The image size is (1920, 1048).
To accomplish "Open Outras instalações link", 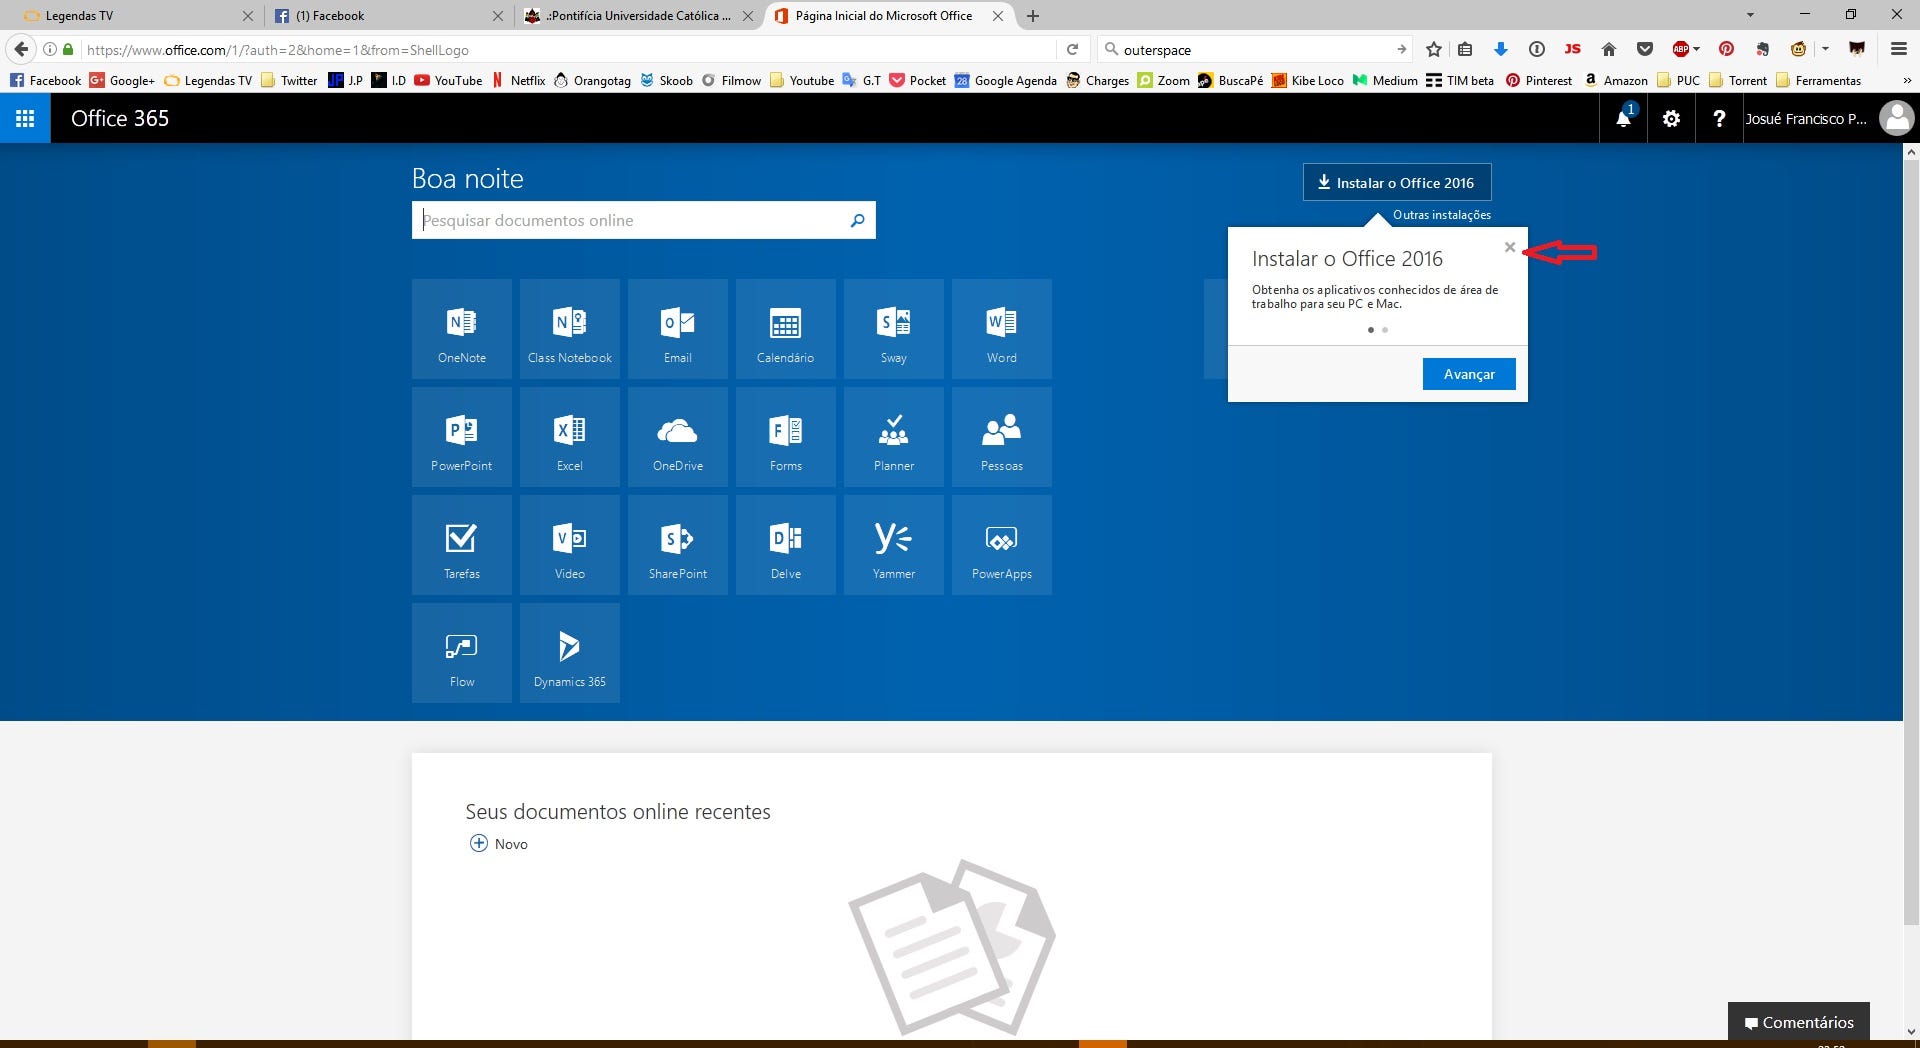I will point(1442,215).
